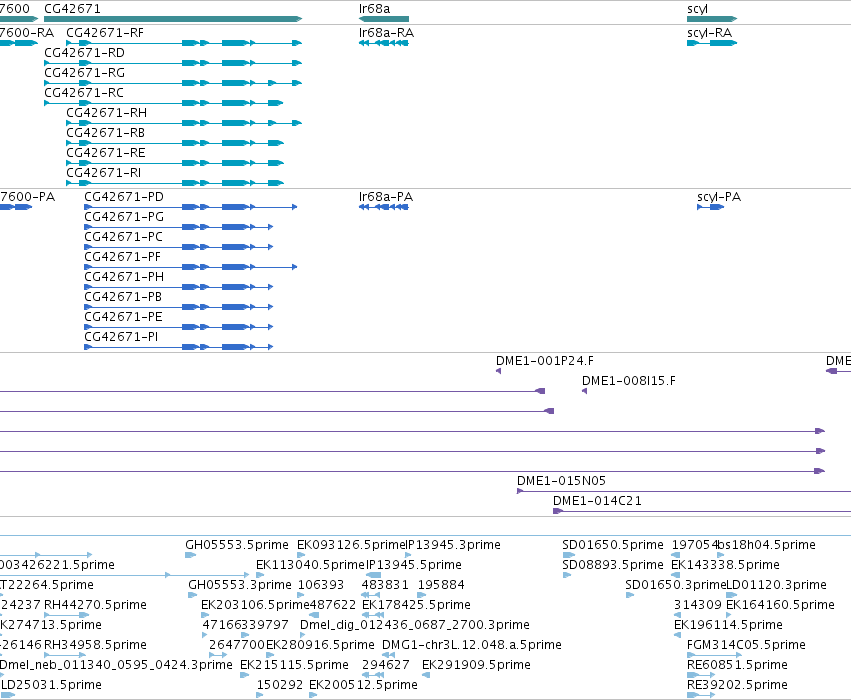The image size is (851, 700).
Task: Select EST label EK093126.5prime
Action: click(x=351, y=545)
